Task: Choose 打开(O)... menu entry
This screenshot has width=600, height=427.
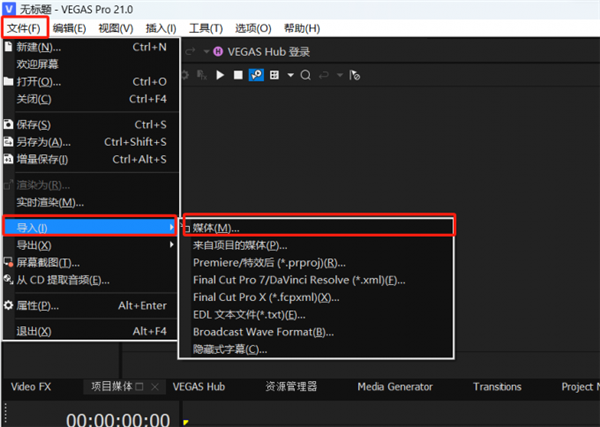Action: pos(91,82)
